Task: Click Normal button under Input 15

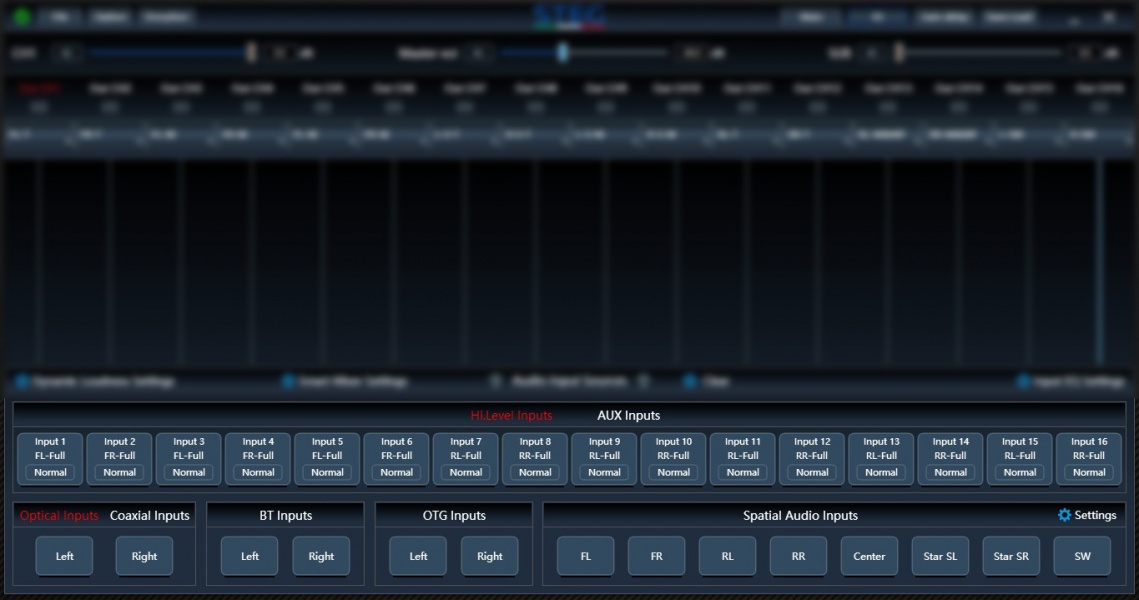Action: [x=1020, y=472]
